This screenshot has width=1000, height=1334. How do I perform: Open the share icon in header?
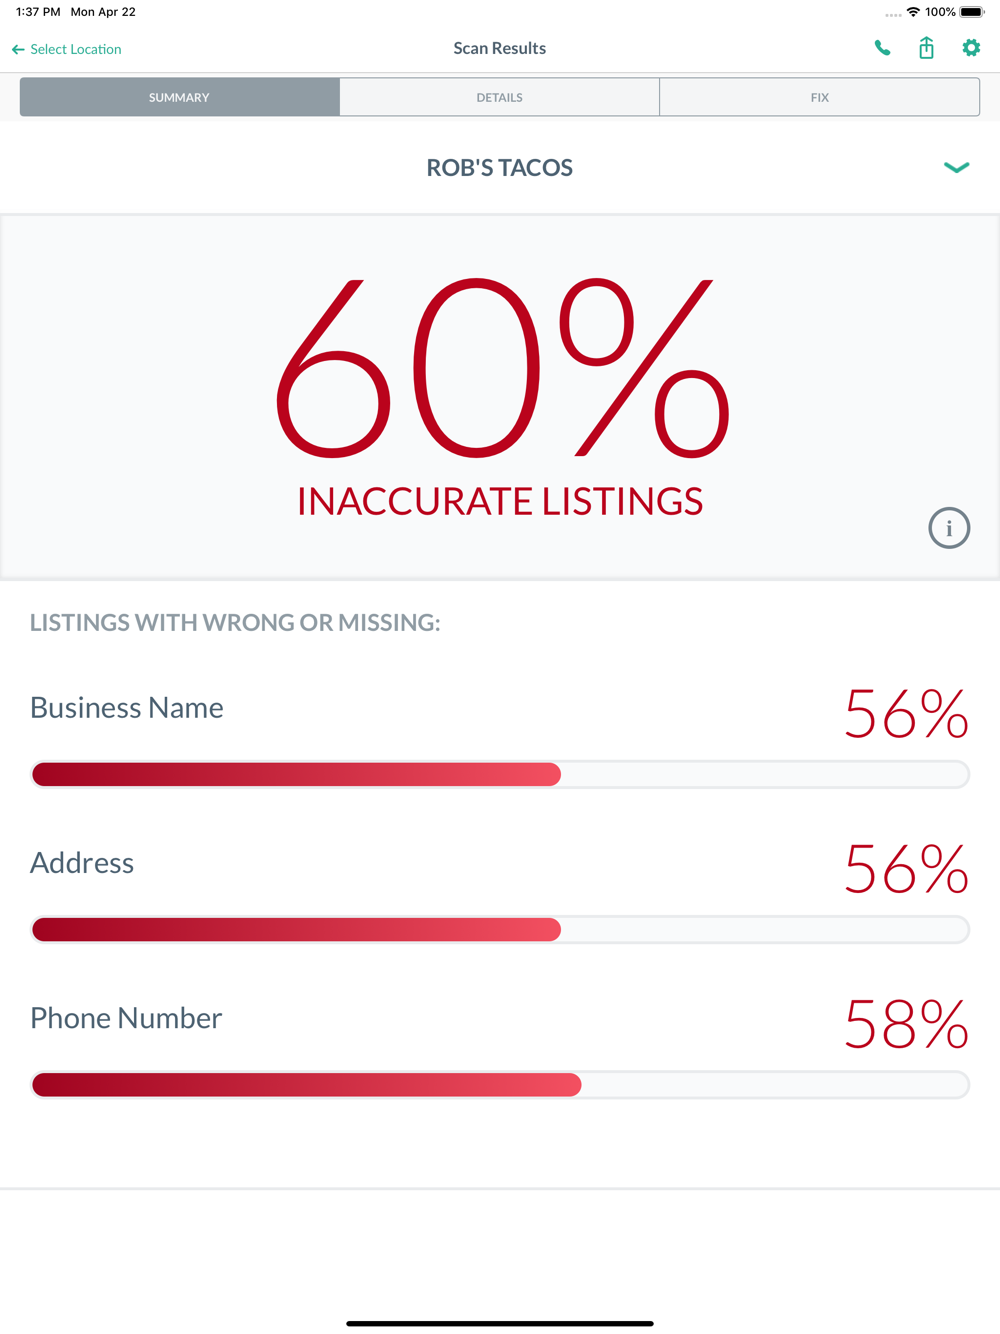[x=926, y=47]
